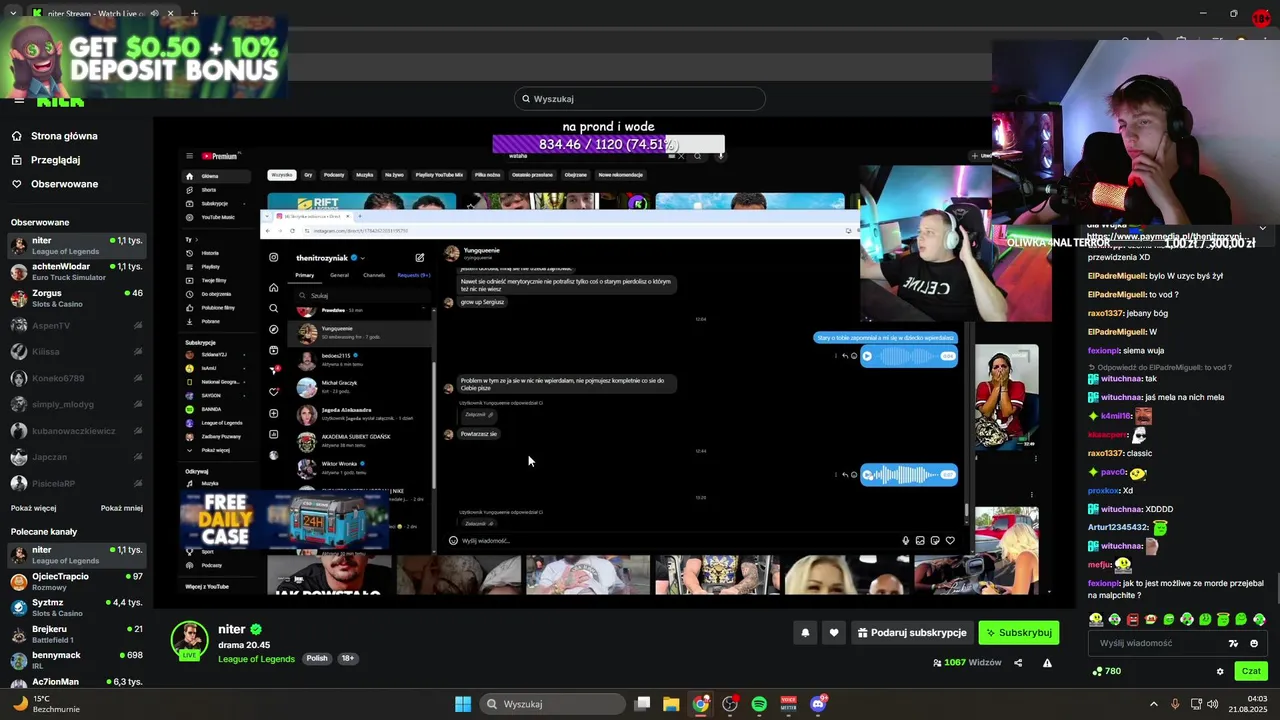
Task: Open the emoji picker in chat input
Action: coord(1254,643)
